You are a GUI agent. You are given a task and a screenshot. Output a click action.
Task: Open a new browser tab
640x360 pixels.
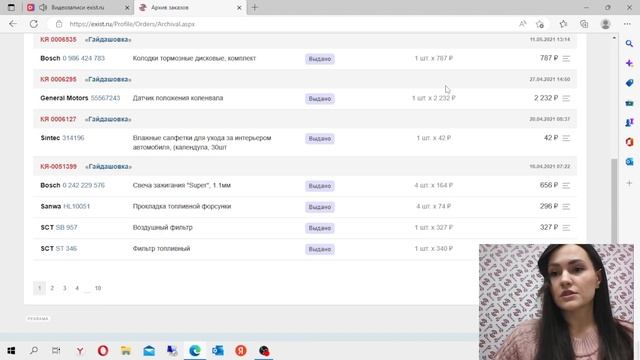[x=255, y=7]
